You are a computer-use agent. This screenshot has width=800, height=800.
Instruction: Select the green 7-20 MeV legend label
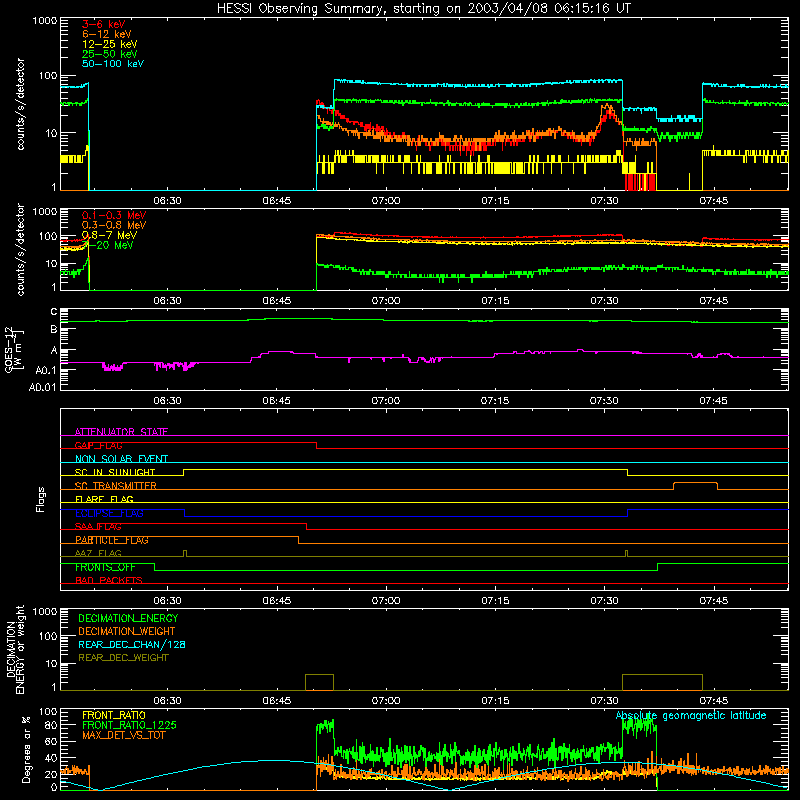pyautogui.click(x=109, y=245)
